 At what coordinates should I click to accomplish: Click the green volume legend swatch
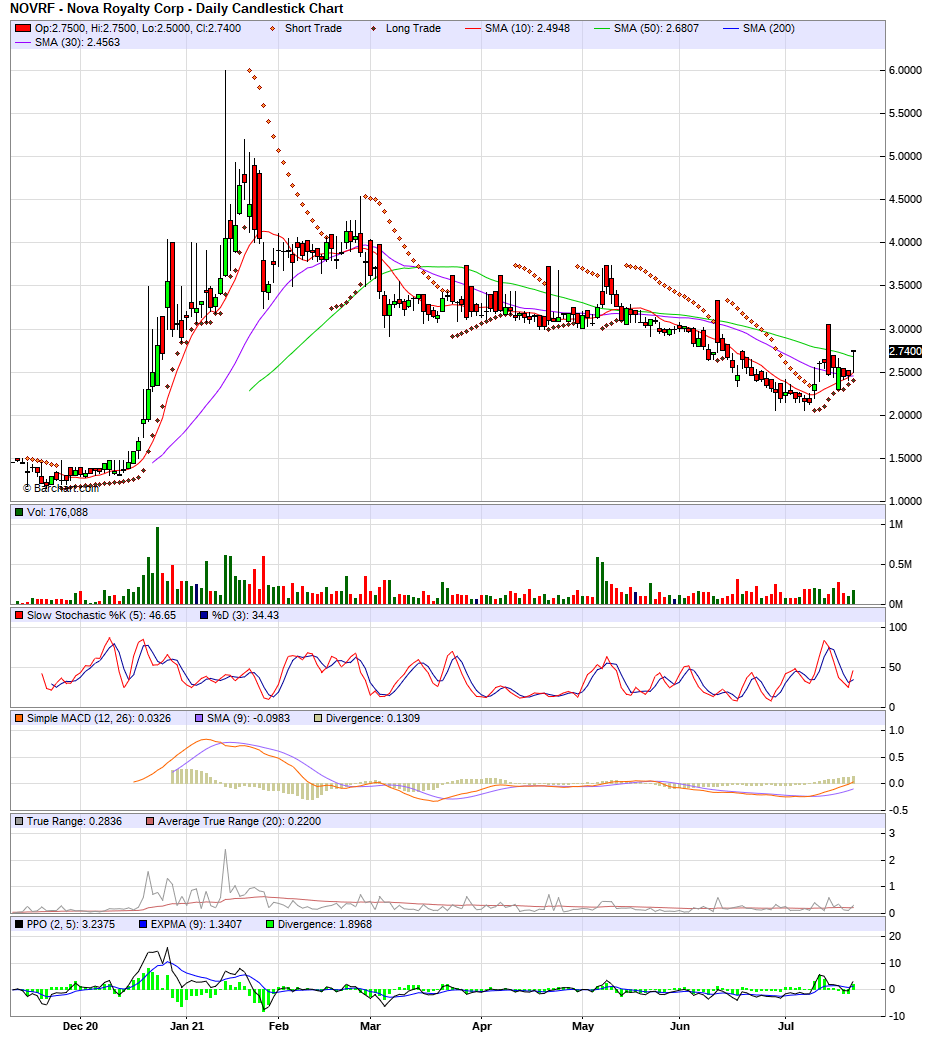[19, 512]
